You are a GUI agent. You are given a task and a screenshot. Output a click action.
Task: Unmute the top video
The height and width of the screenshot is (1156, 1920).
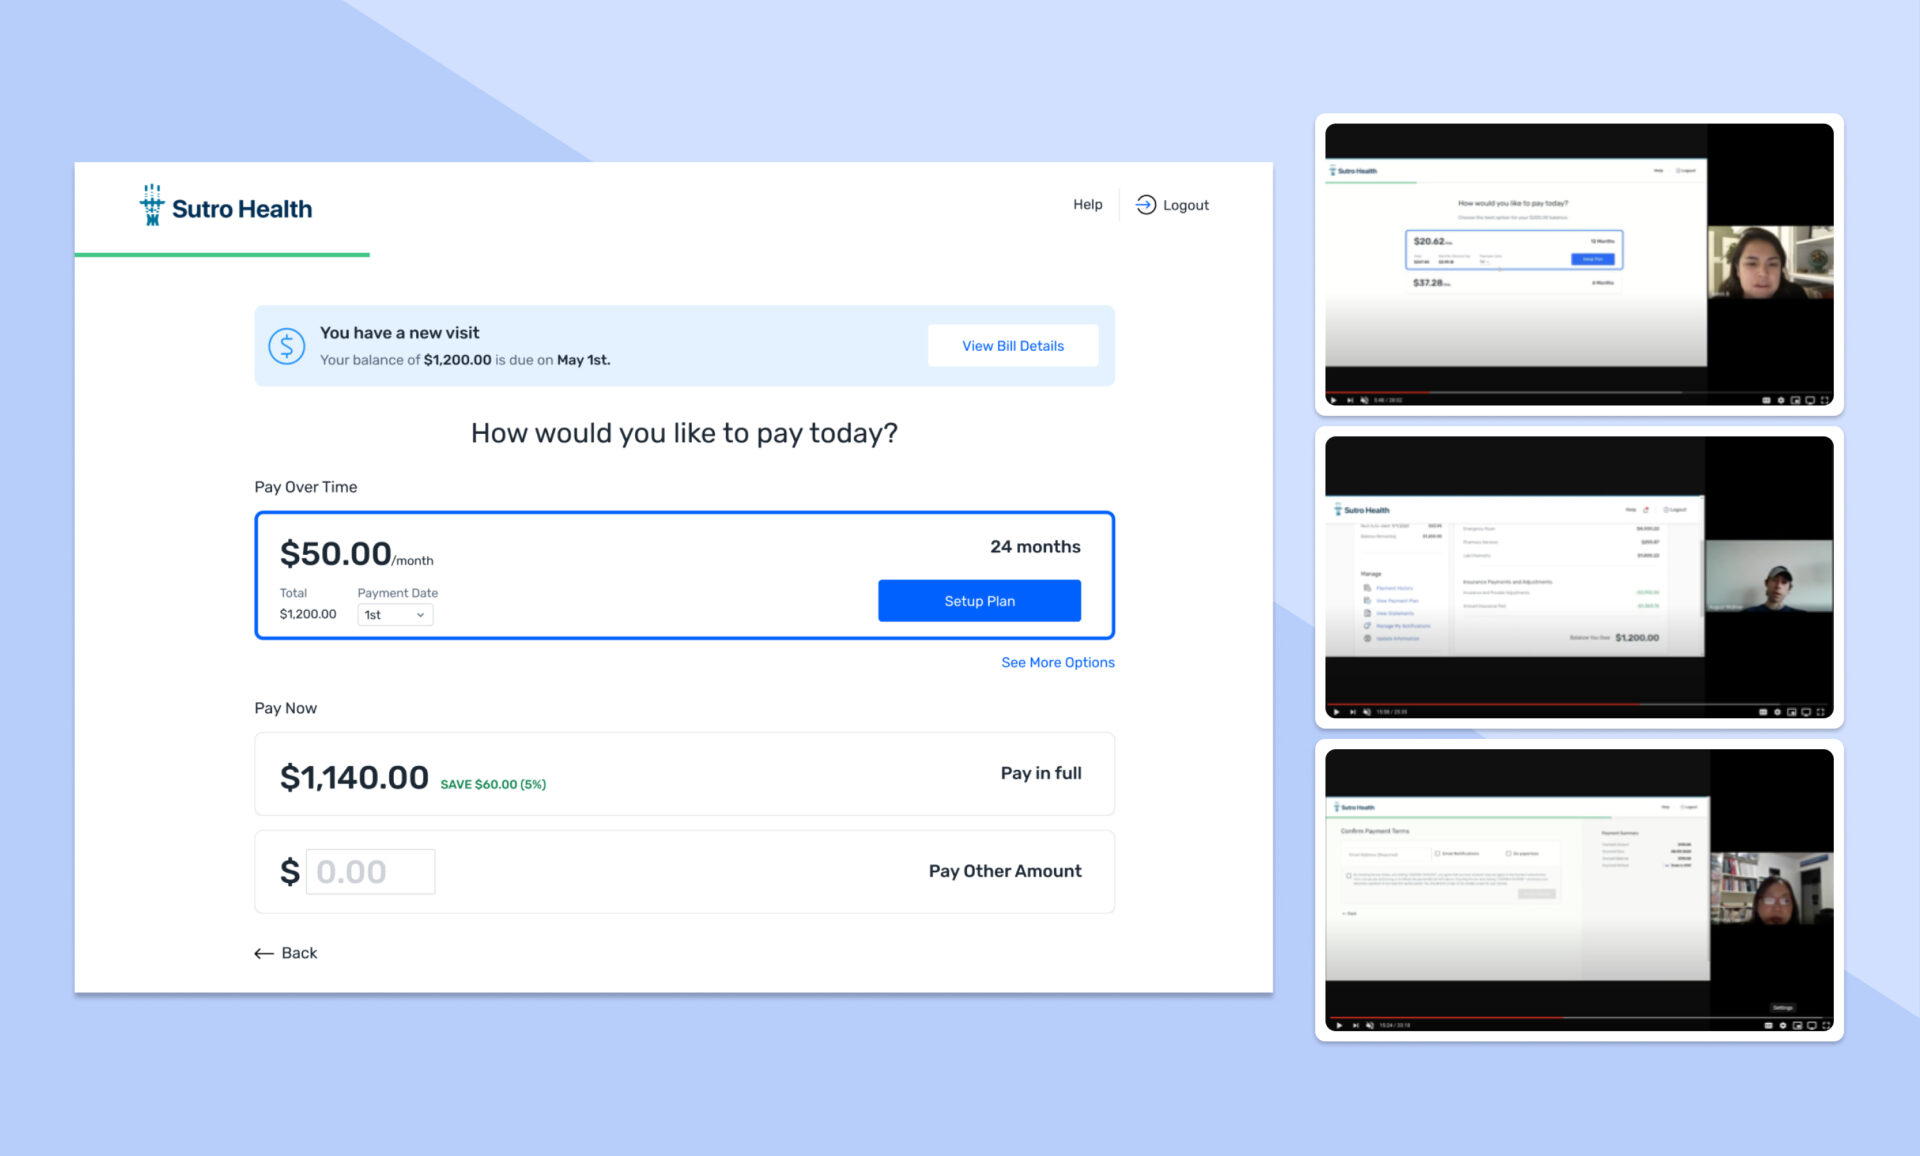click(x=1364, y=400)
